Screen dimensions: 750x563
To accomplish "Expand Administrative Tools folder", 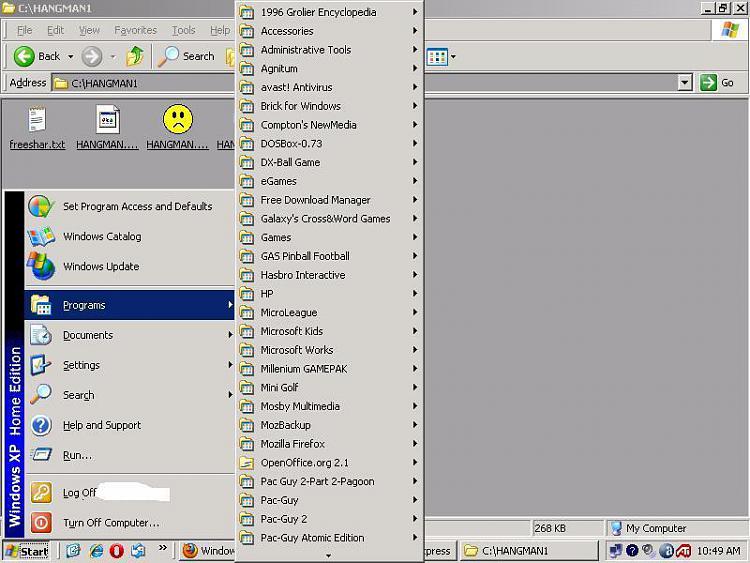I will point(330,50).
